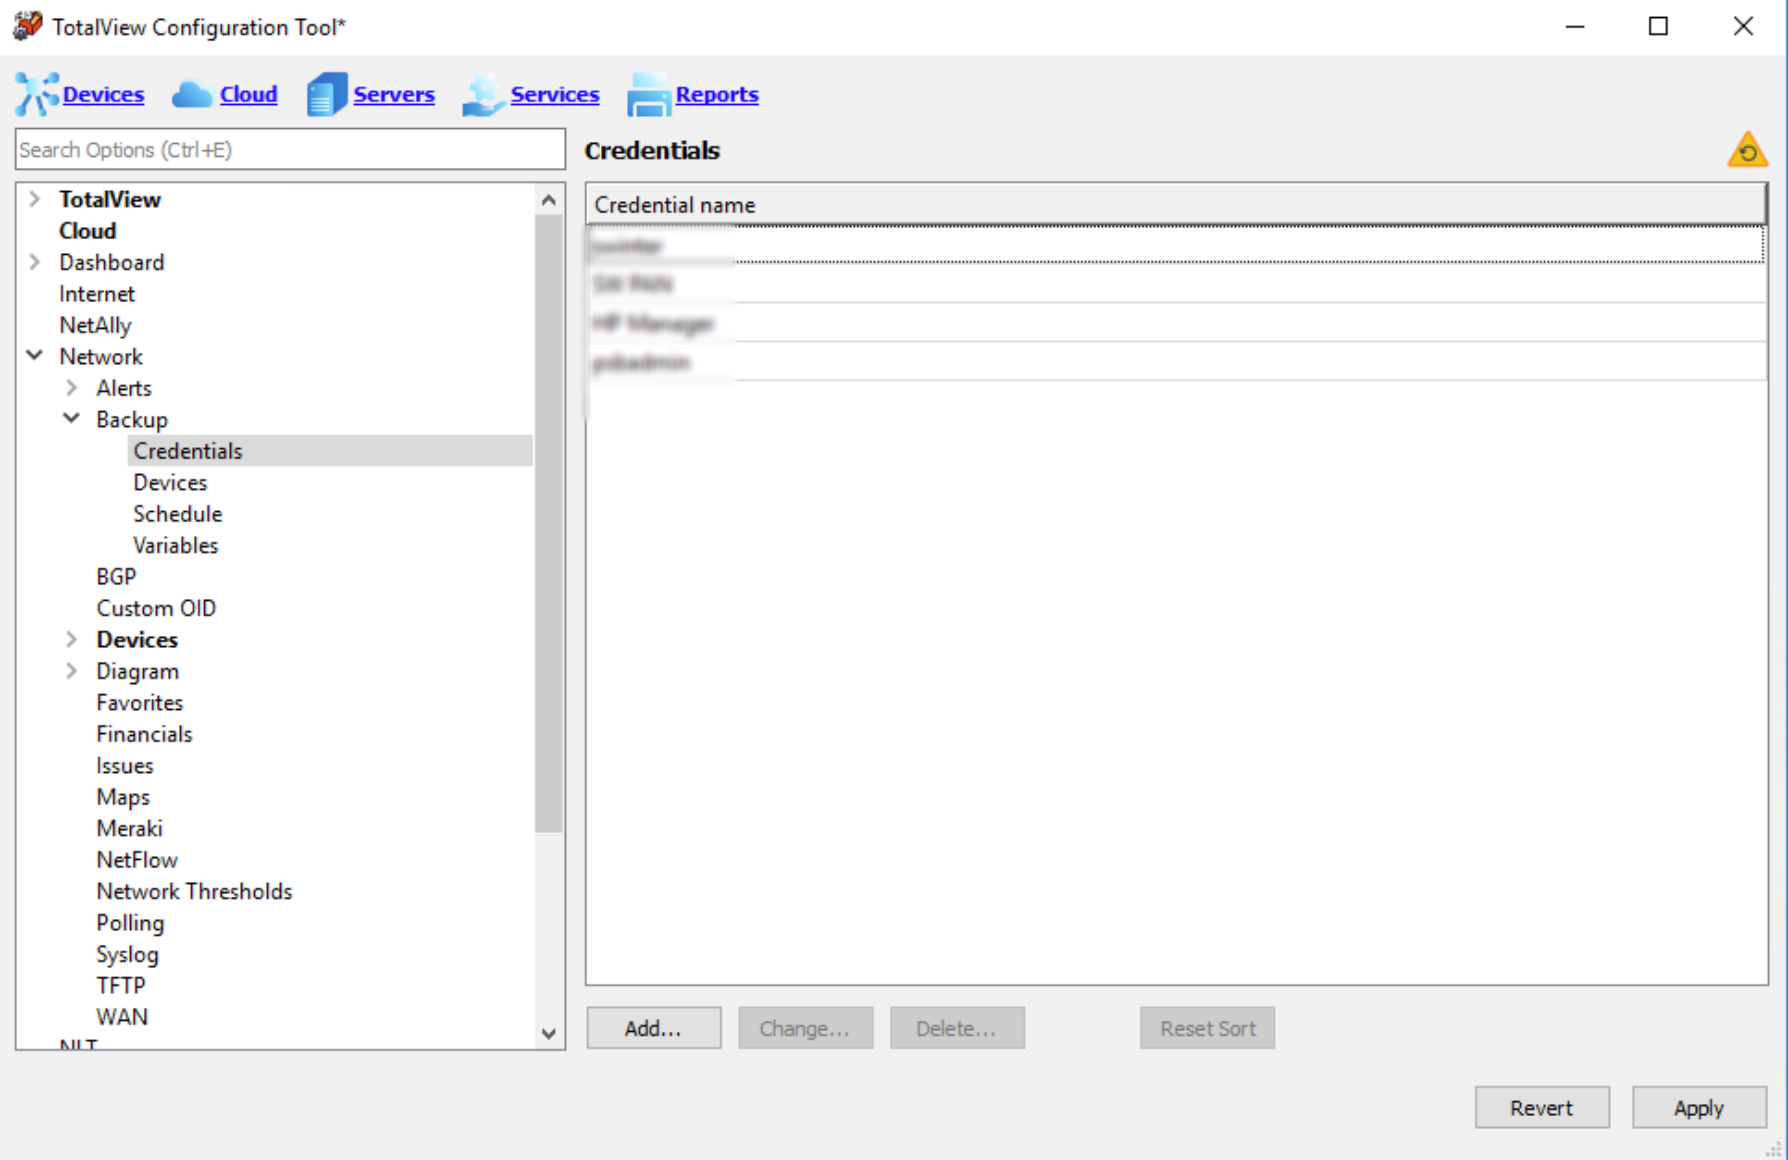Expand the Dashboard tree node
Image resolution: width=1788 pixels, height=1160 pixels.
click(35, 262)
